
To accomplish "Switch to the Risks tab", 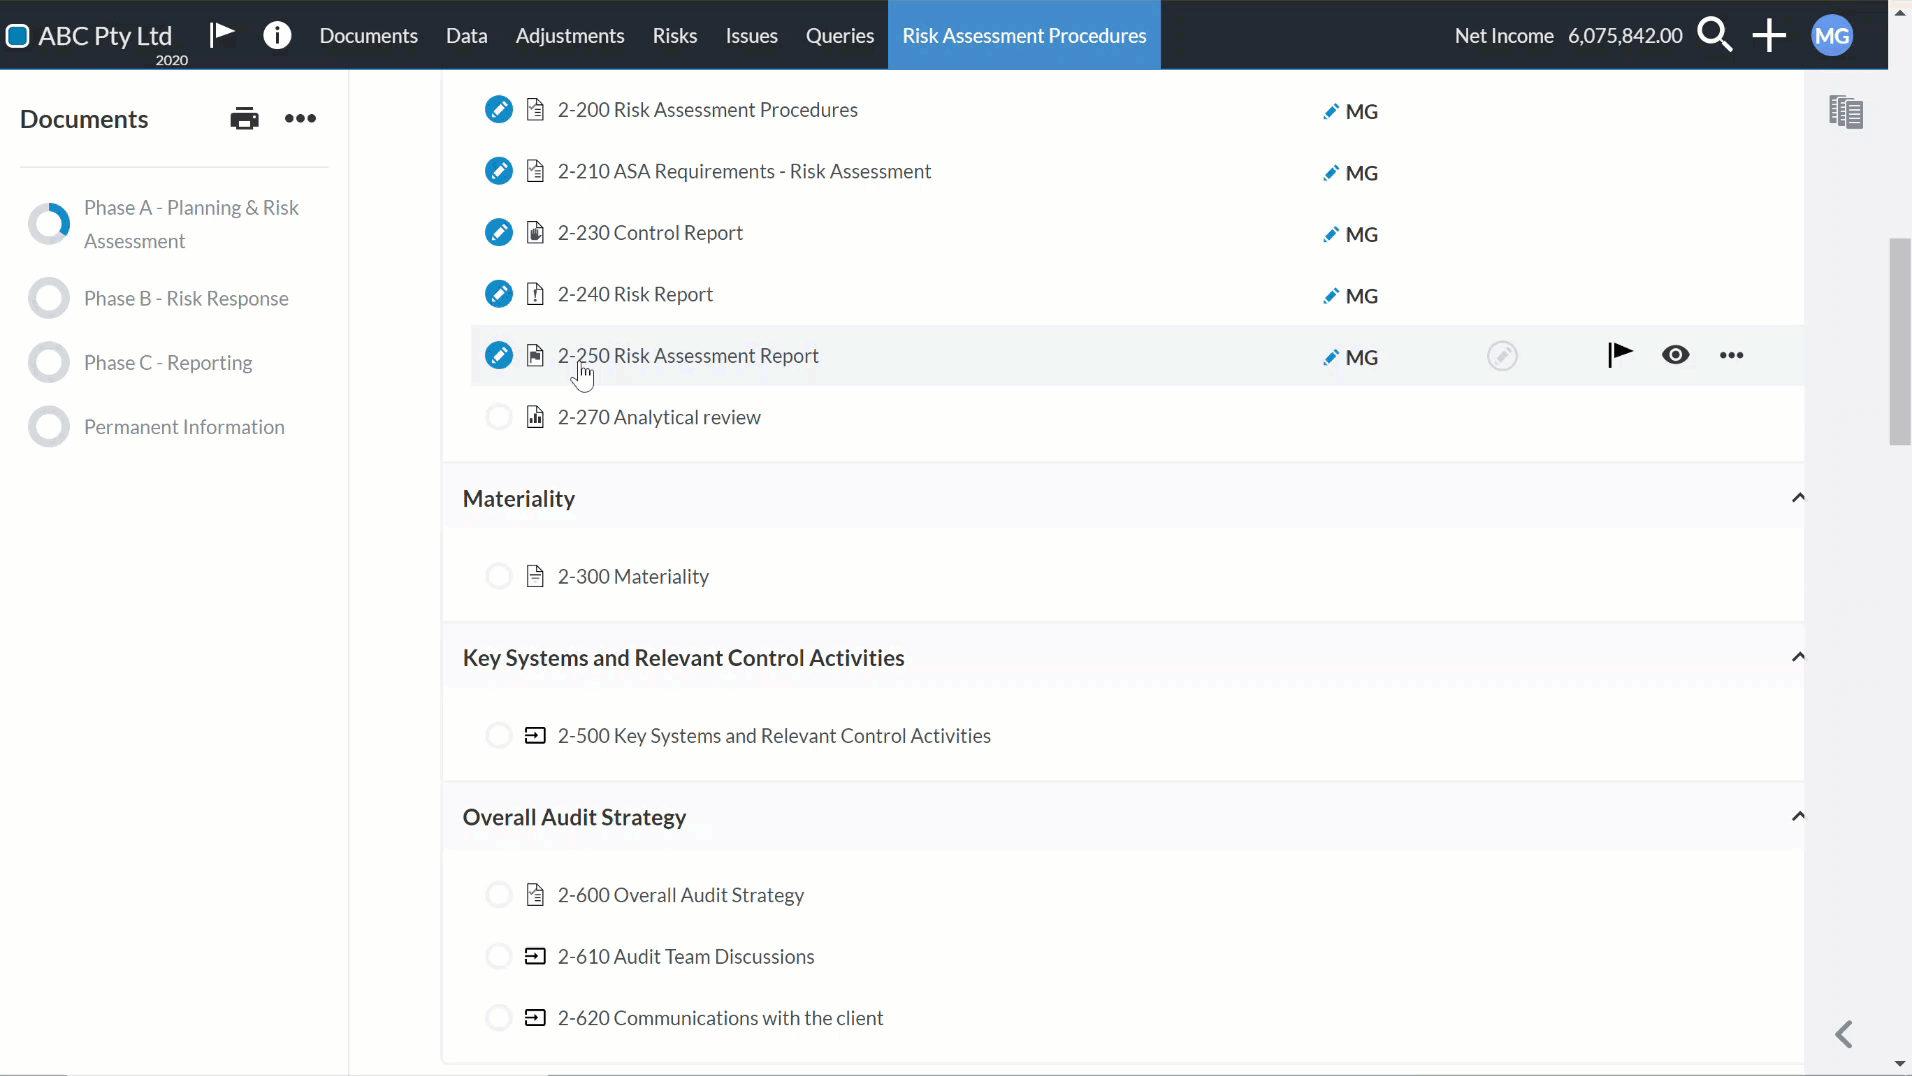I will [675, 36].
